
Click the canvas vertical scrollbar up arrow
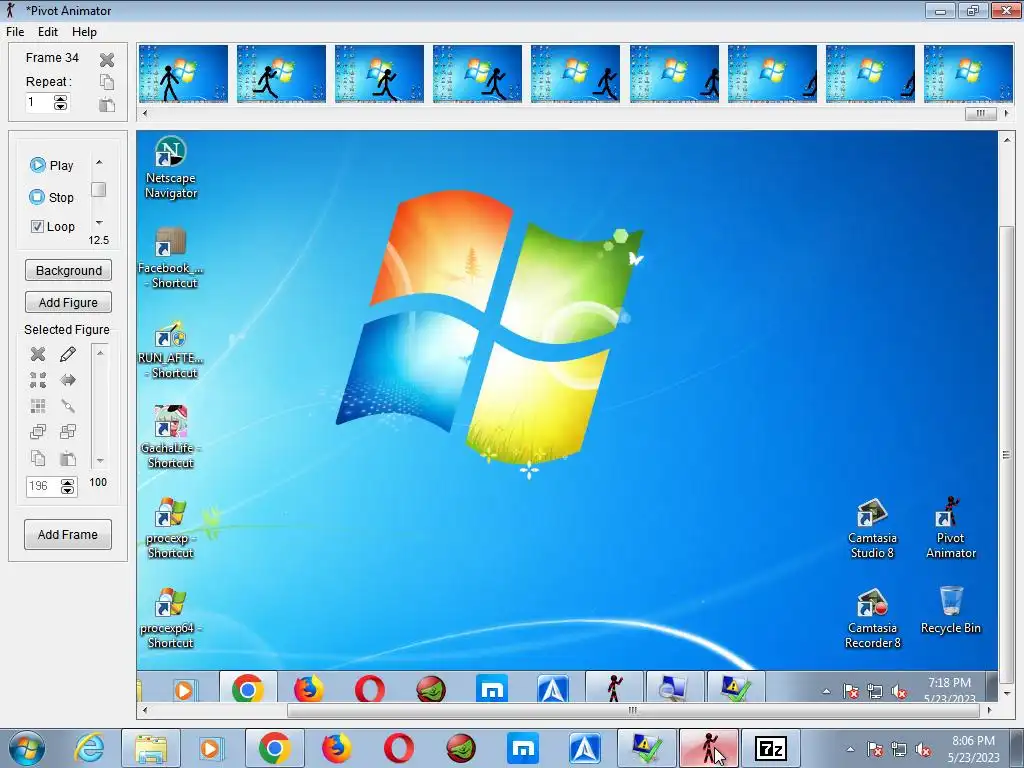pos(1006,140)
